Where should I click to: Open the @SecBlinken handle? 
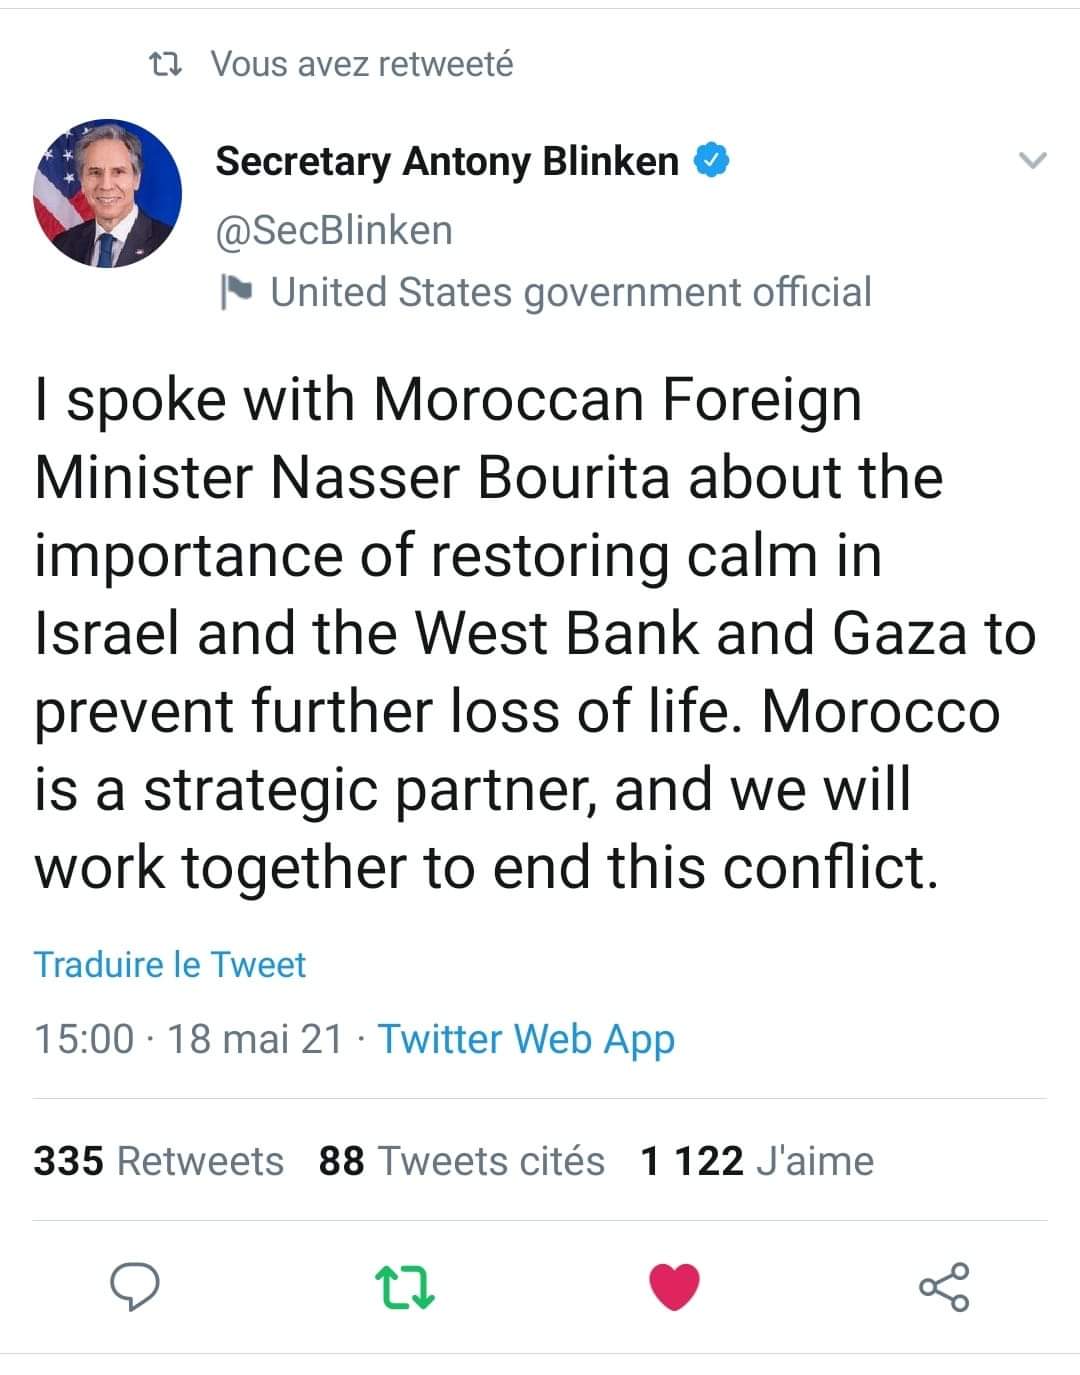click(334, 230)
